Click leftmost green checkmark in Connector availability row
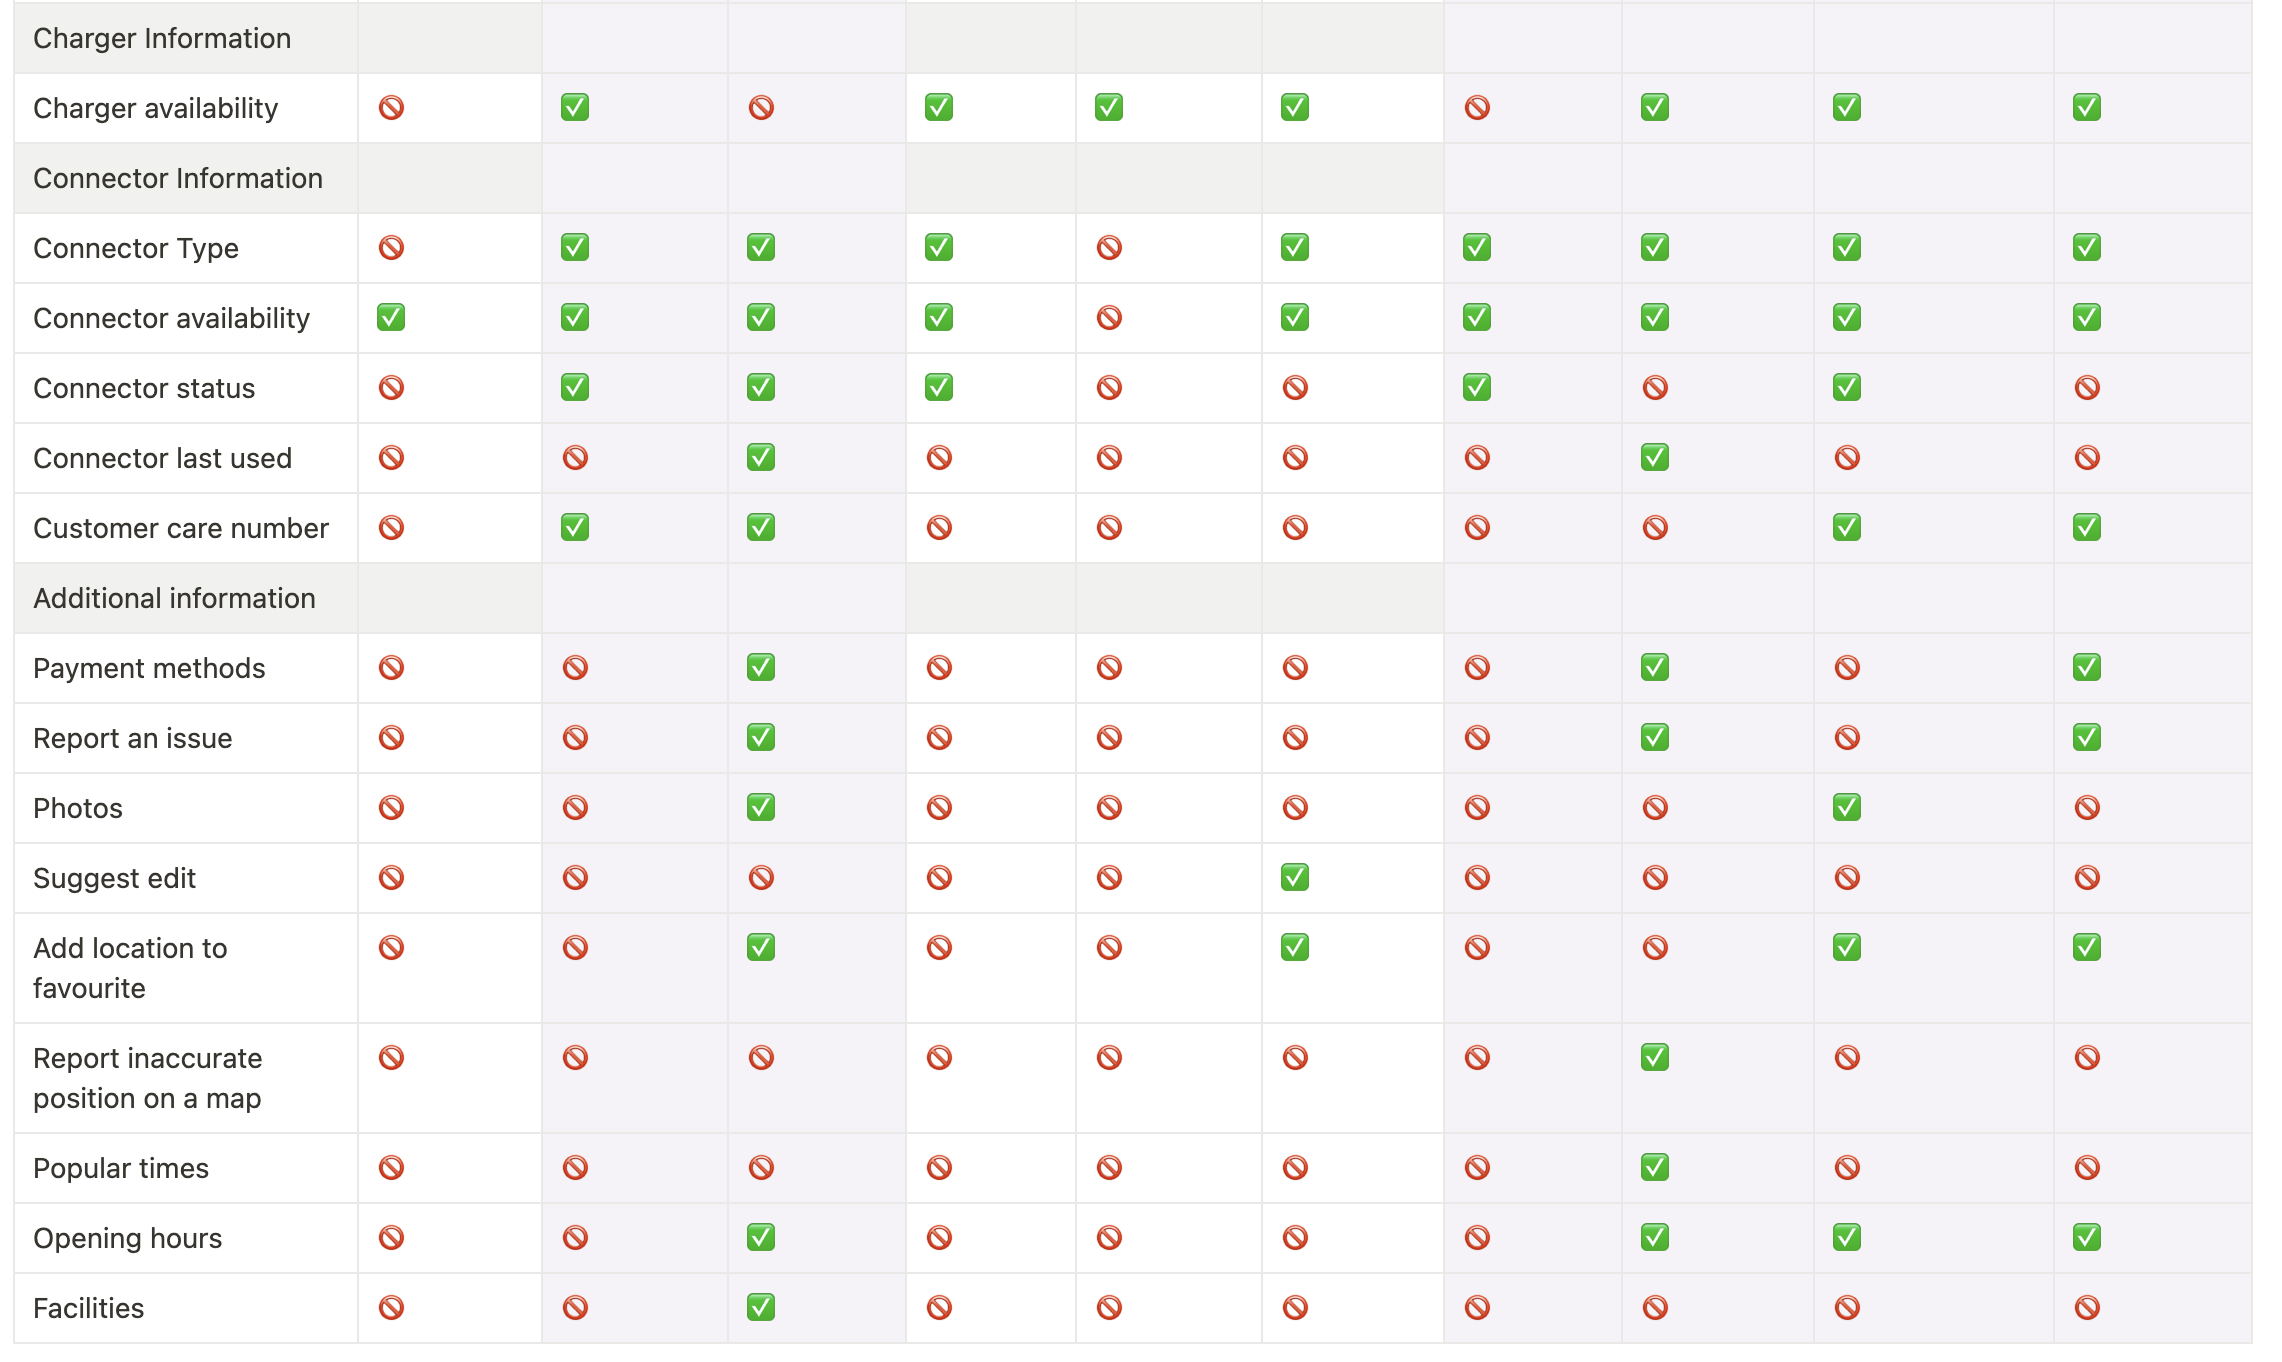This screenshot has width=2282, height=1362. [x=391, y=317]
